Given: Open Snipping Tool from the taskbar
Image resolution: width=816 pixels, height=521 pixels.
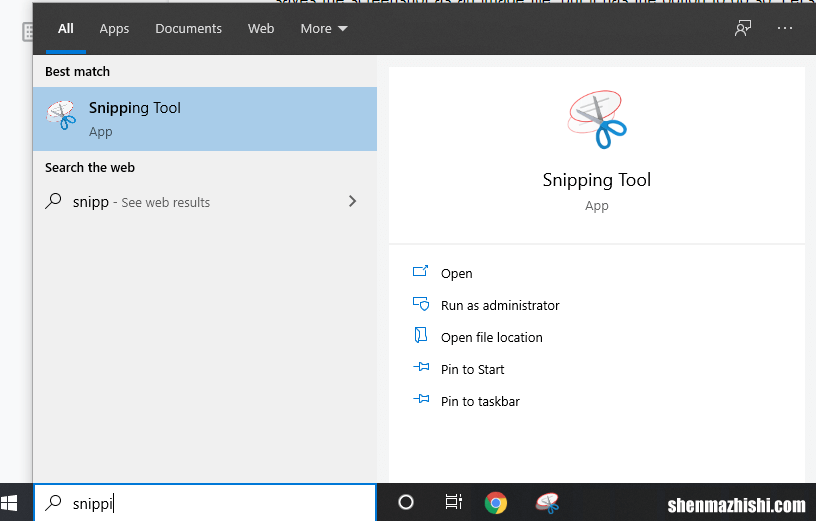Looking at the screenshot, I should point(547,503).
